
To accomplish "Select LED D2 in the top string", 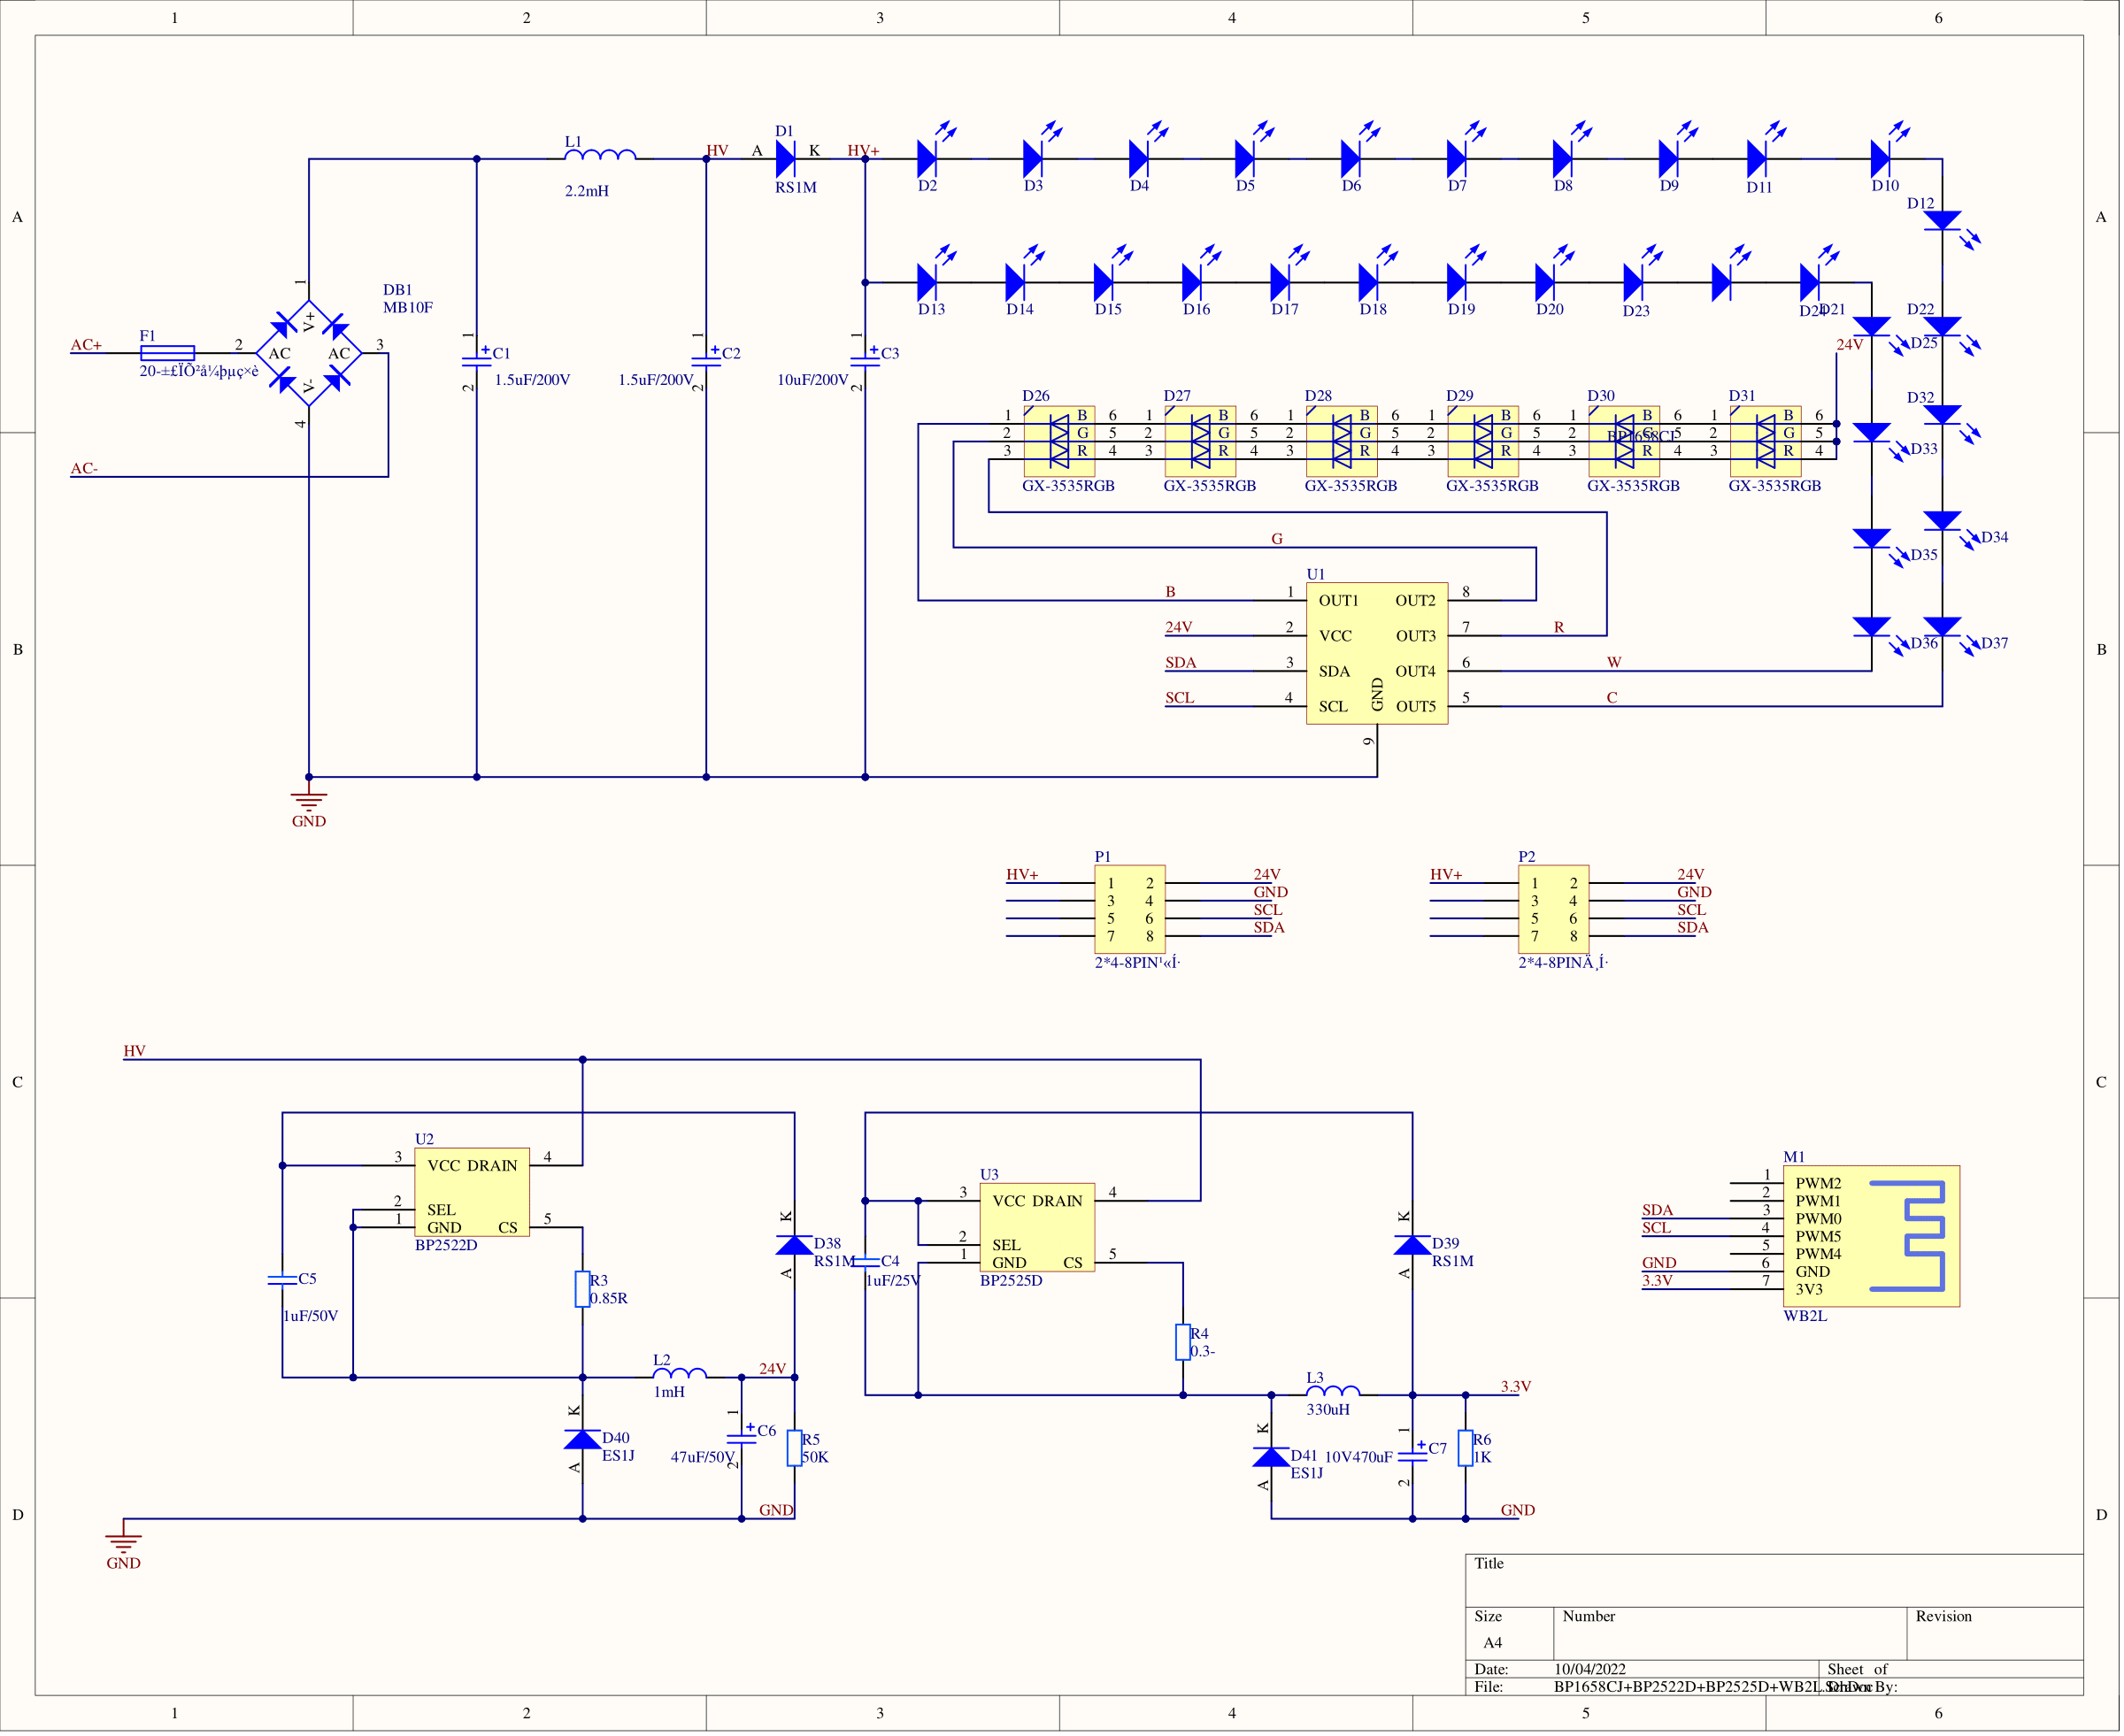I will (x=927, y=159).
